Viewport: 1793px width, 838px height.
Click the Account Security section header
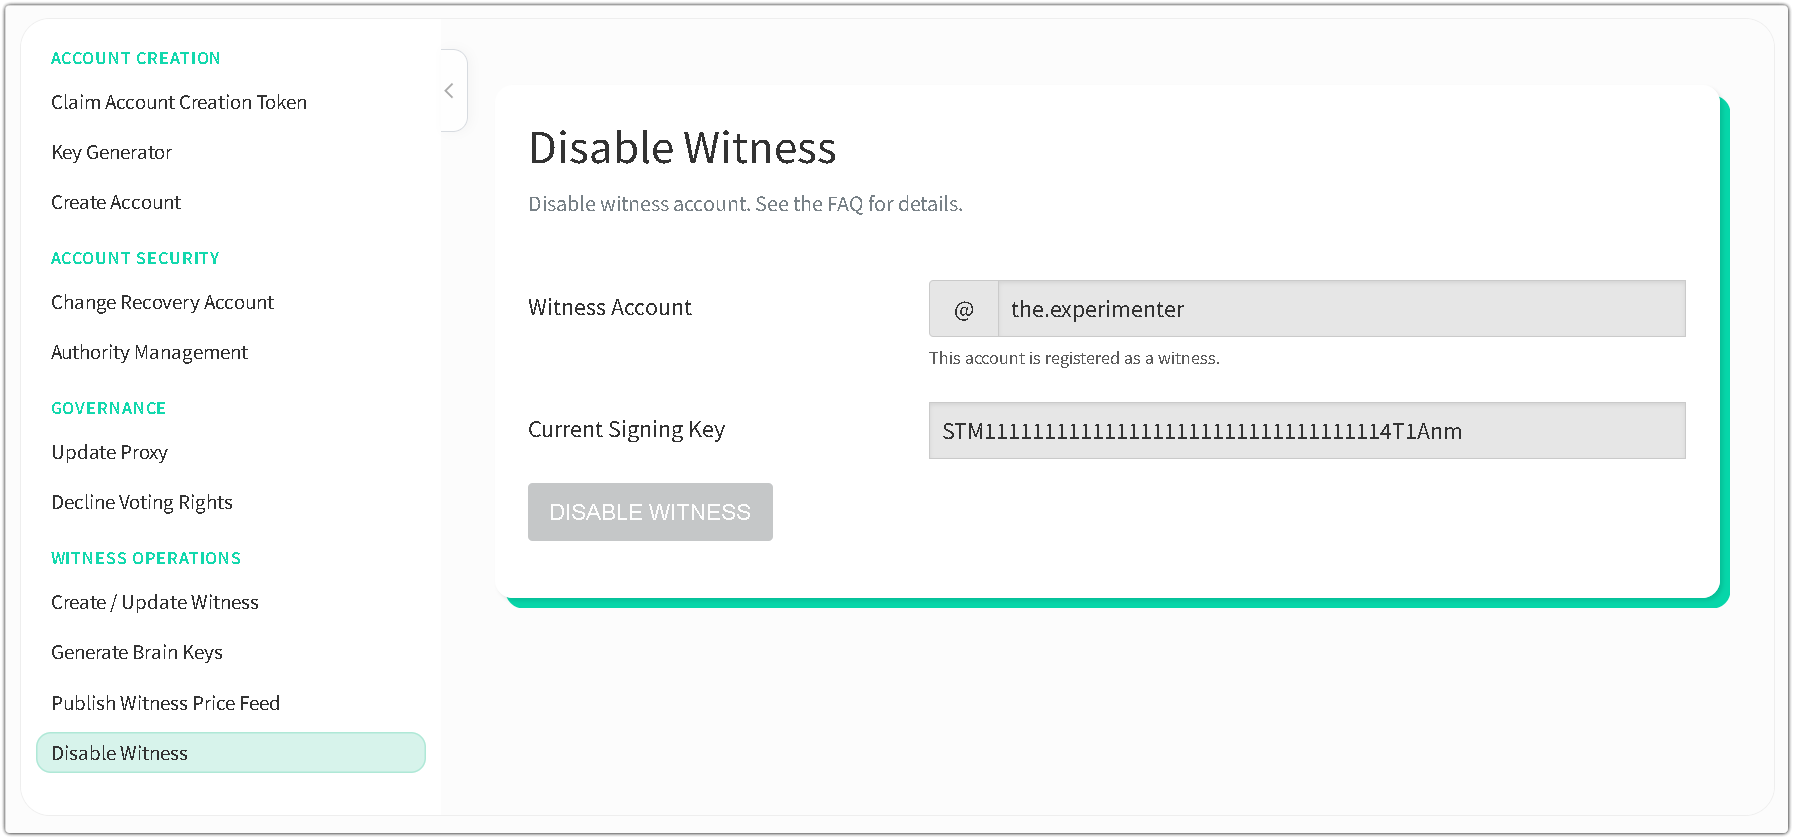tap(135, 258)
